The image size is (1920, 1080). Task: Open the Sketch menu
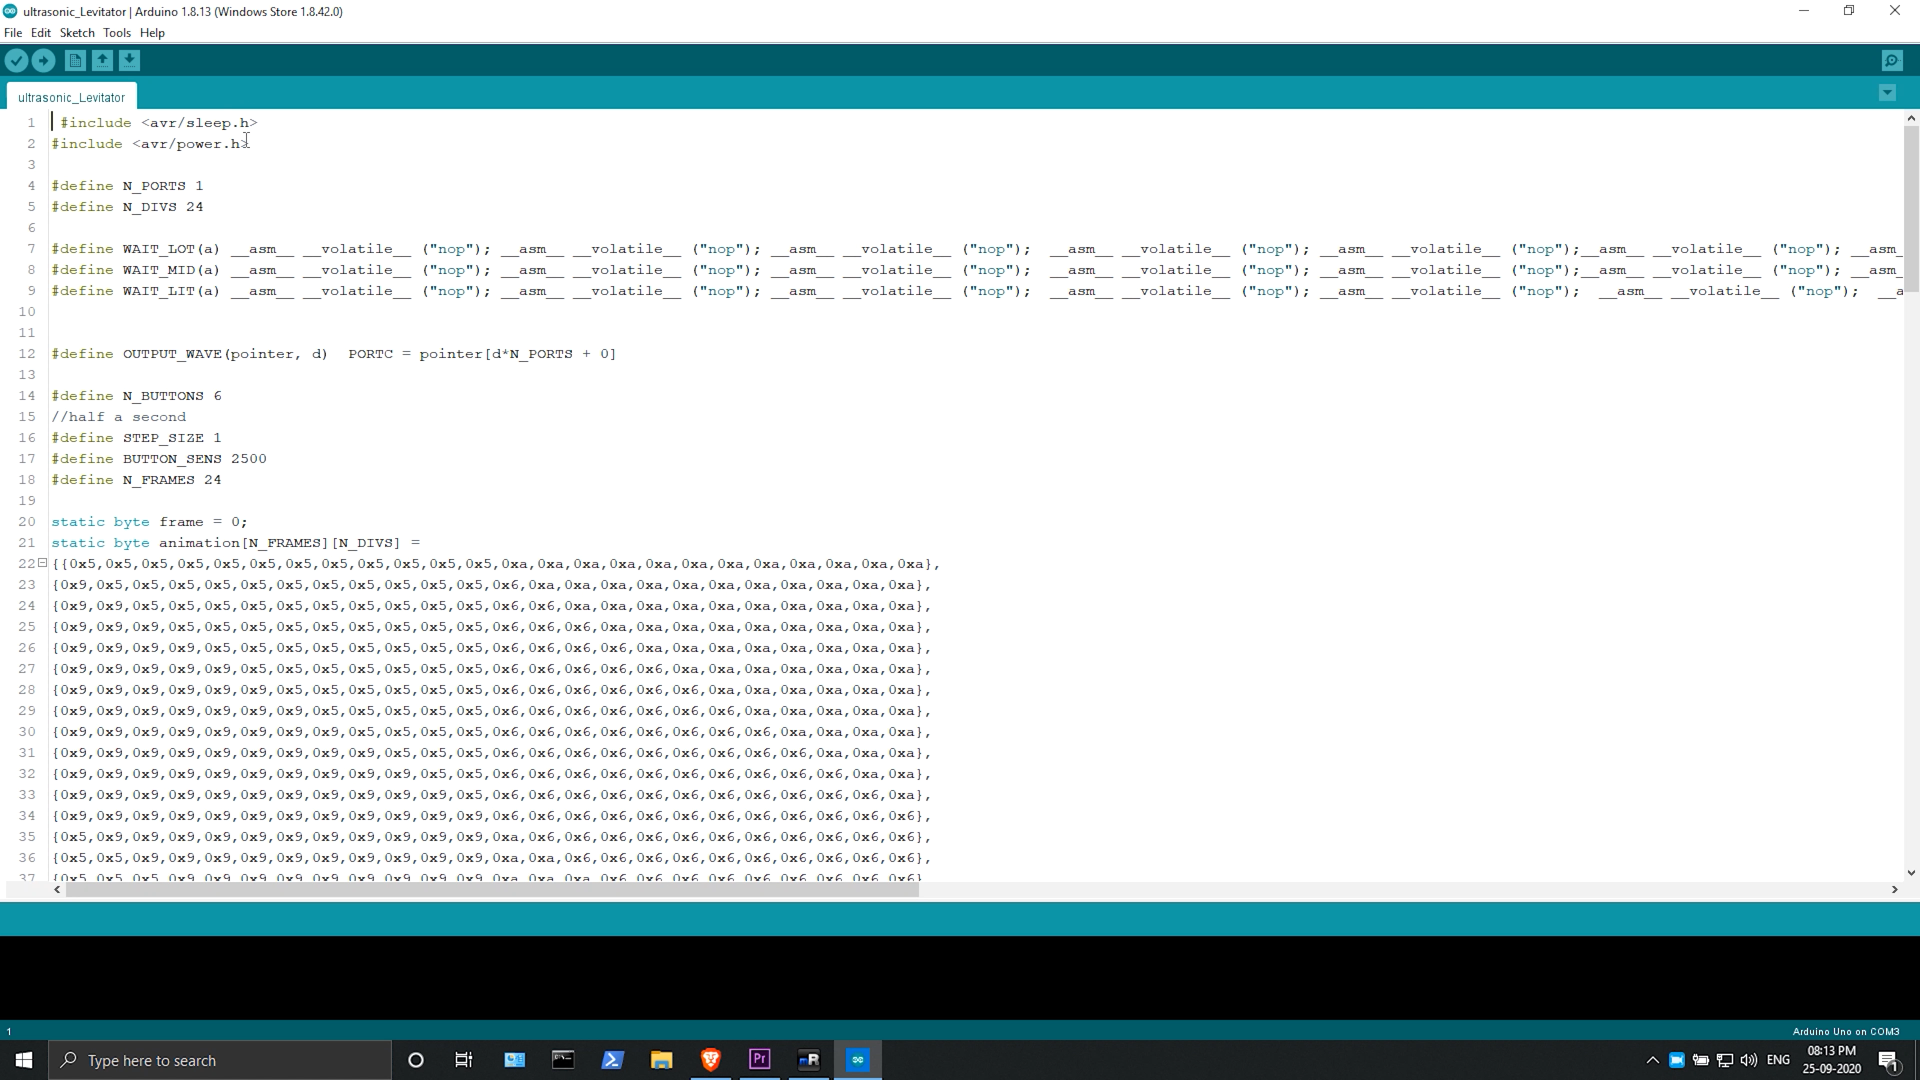click(77, 33)
